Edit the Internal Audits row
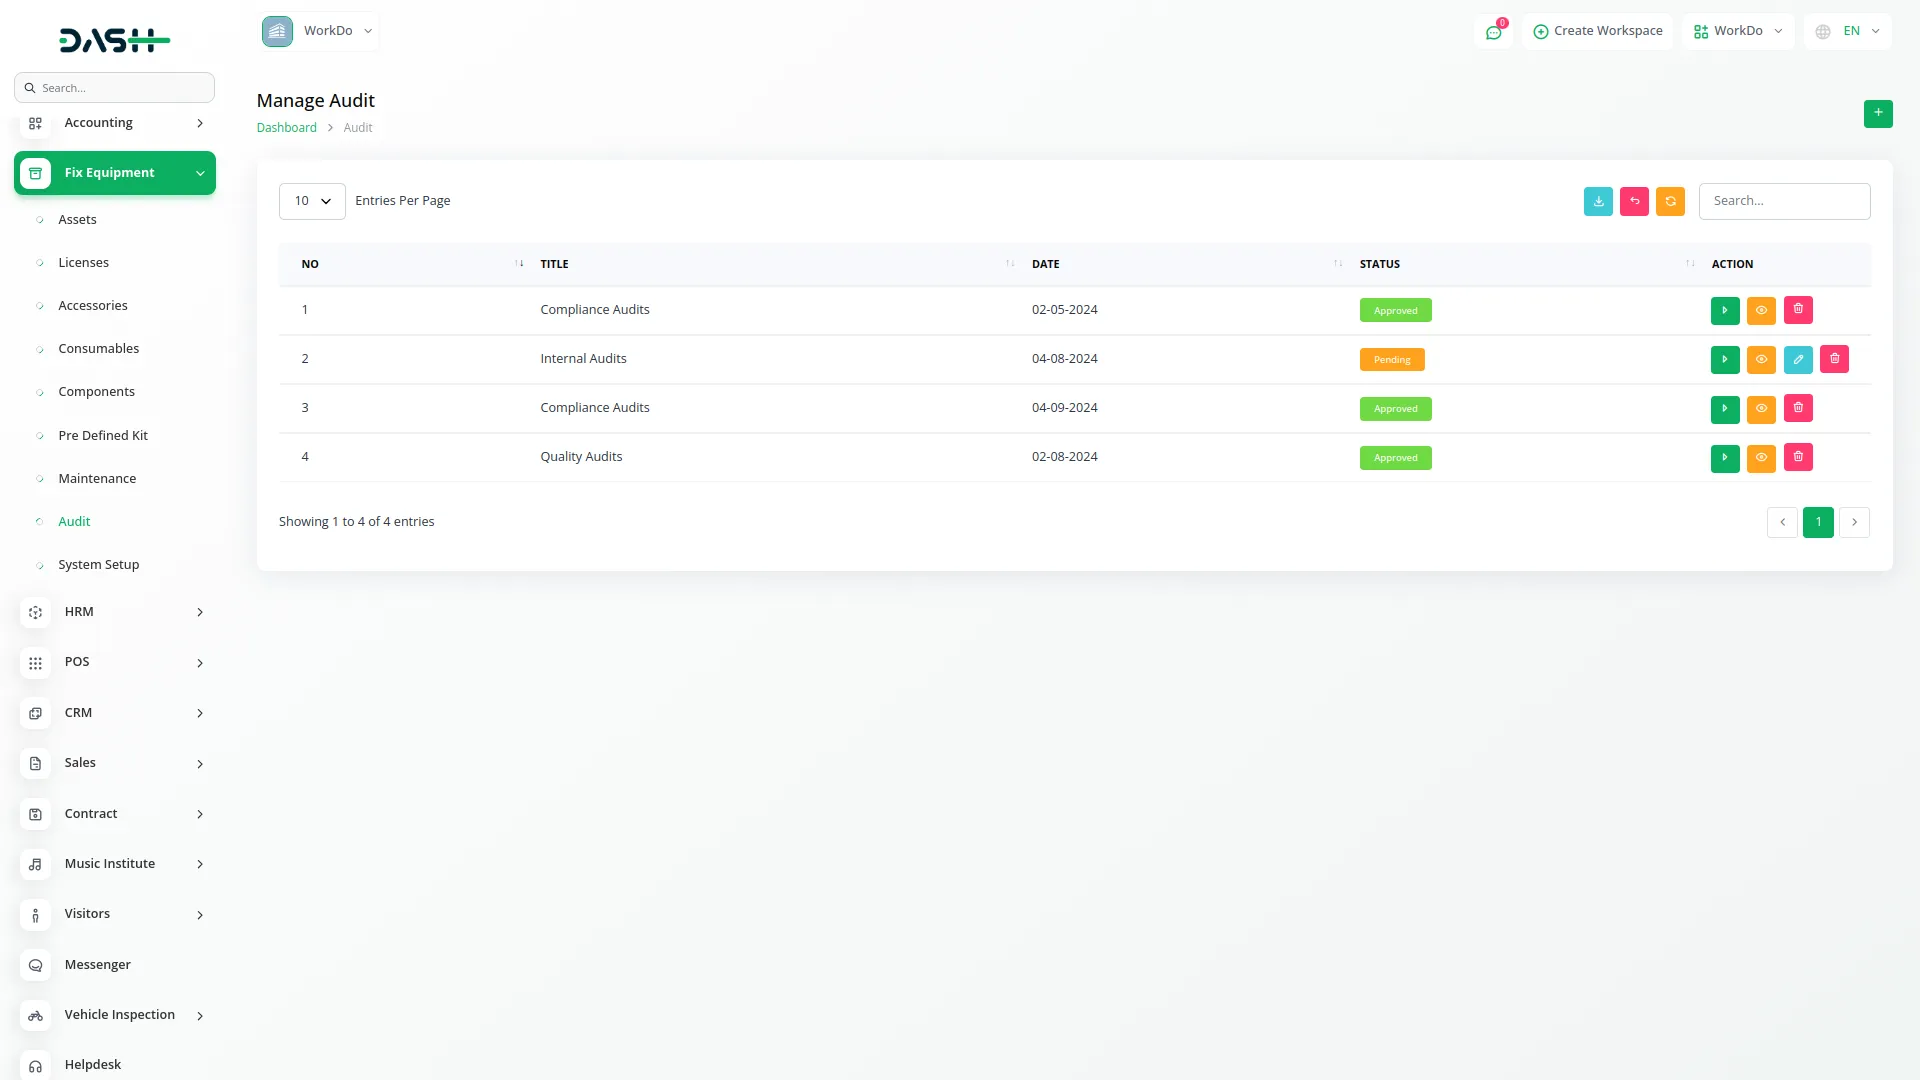 [x=1798, y=359]
